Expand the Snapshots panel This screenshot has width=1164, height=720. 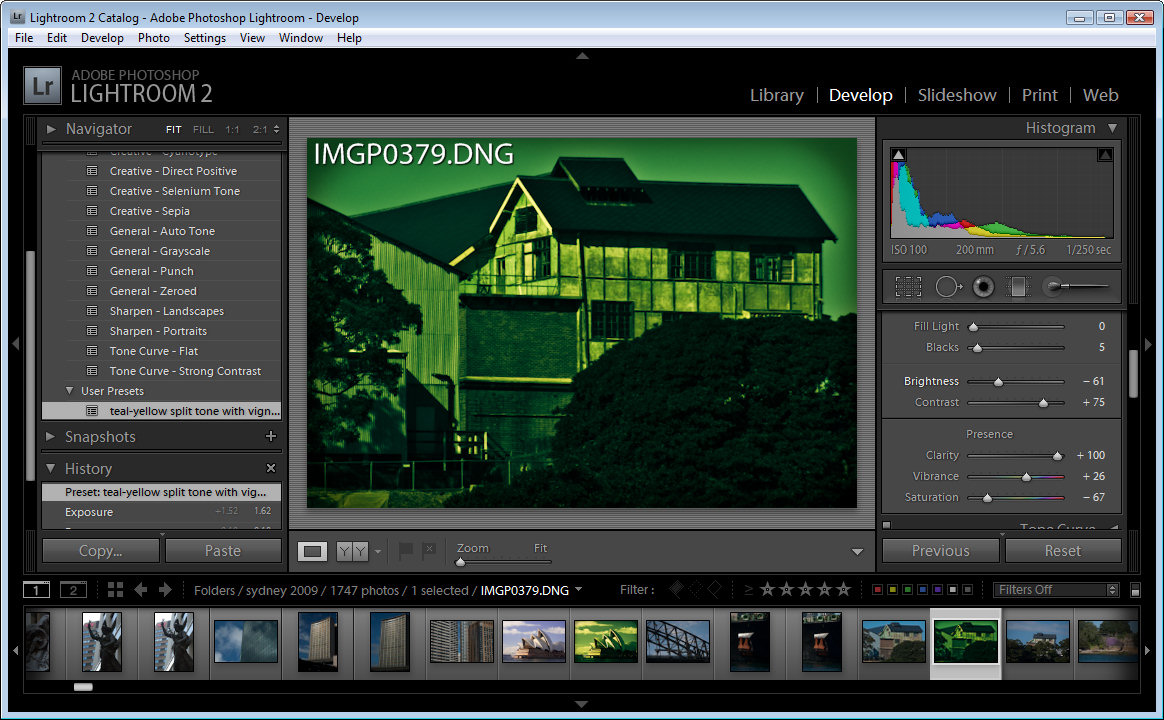click(50, 436)
